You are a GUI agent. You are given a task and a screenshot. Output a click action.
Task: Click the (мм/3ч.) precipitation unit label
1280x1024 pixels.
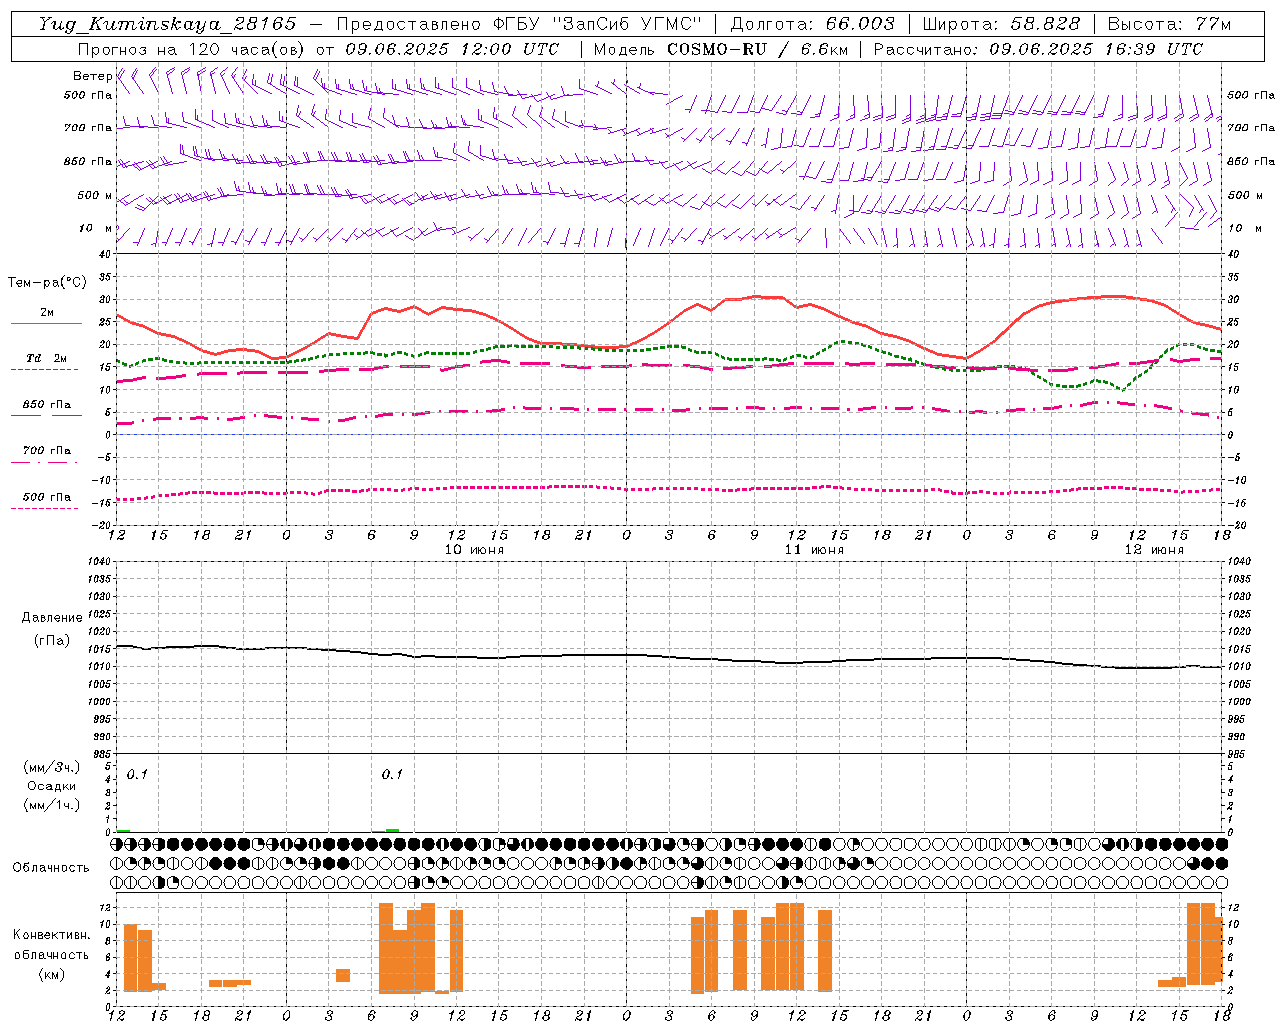[52, 767]
